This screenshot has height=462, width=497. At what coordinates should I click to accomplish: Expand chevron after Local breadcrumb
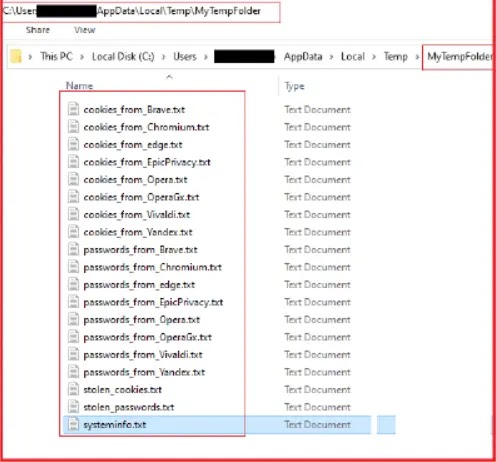374,57
